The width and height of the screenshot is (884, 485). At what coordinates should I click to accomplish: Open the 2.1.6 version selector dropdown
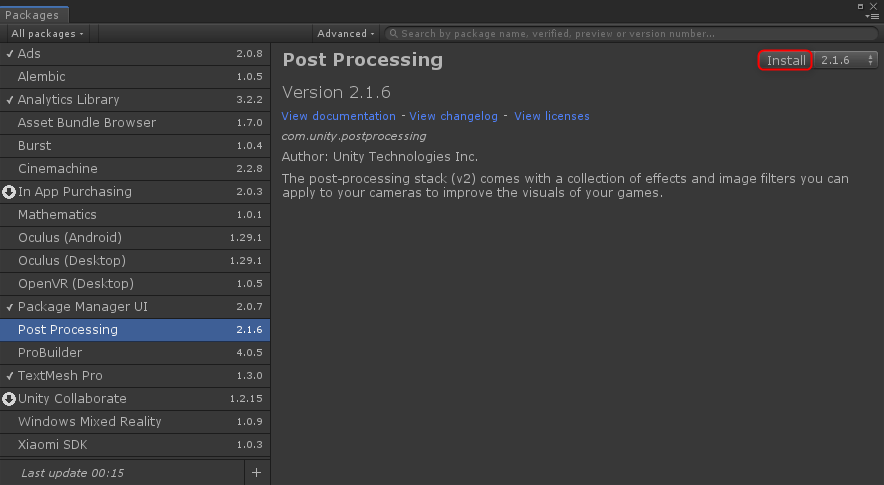tap(847, 60)
